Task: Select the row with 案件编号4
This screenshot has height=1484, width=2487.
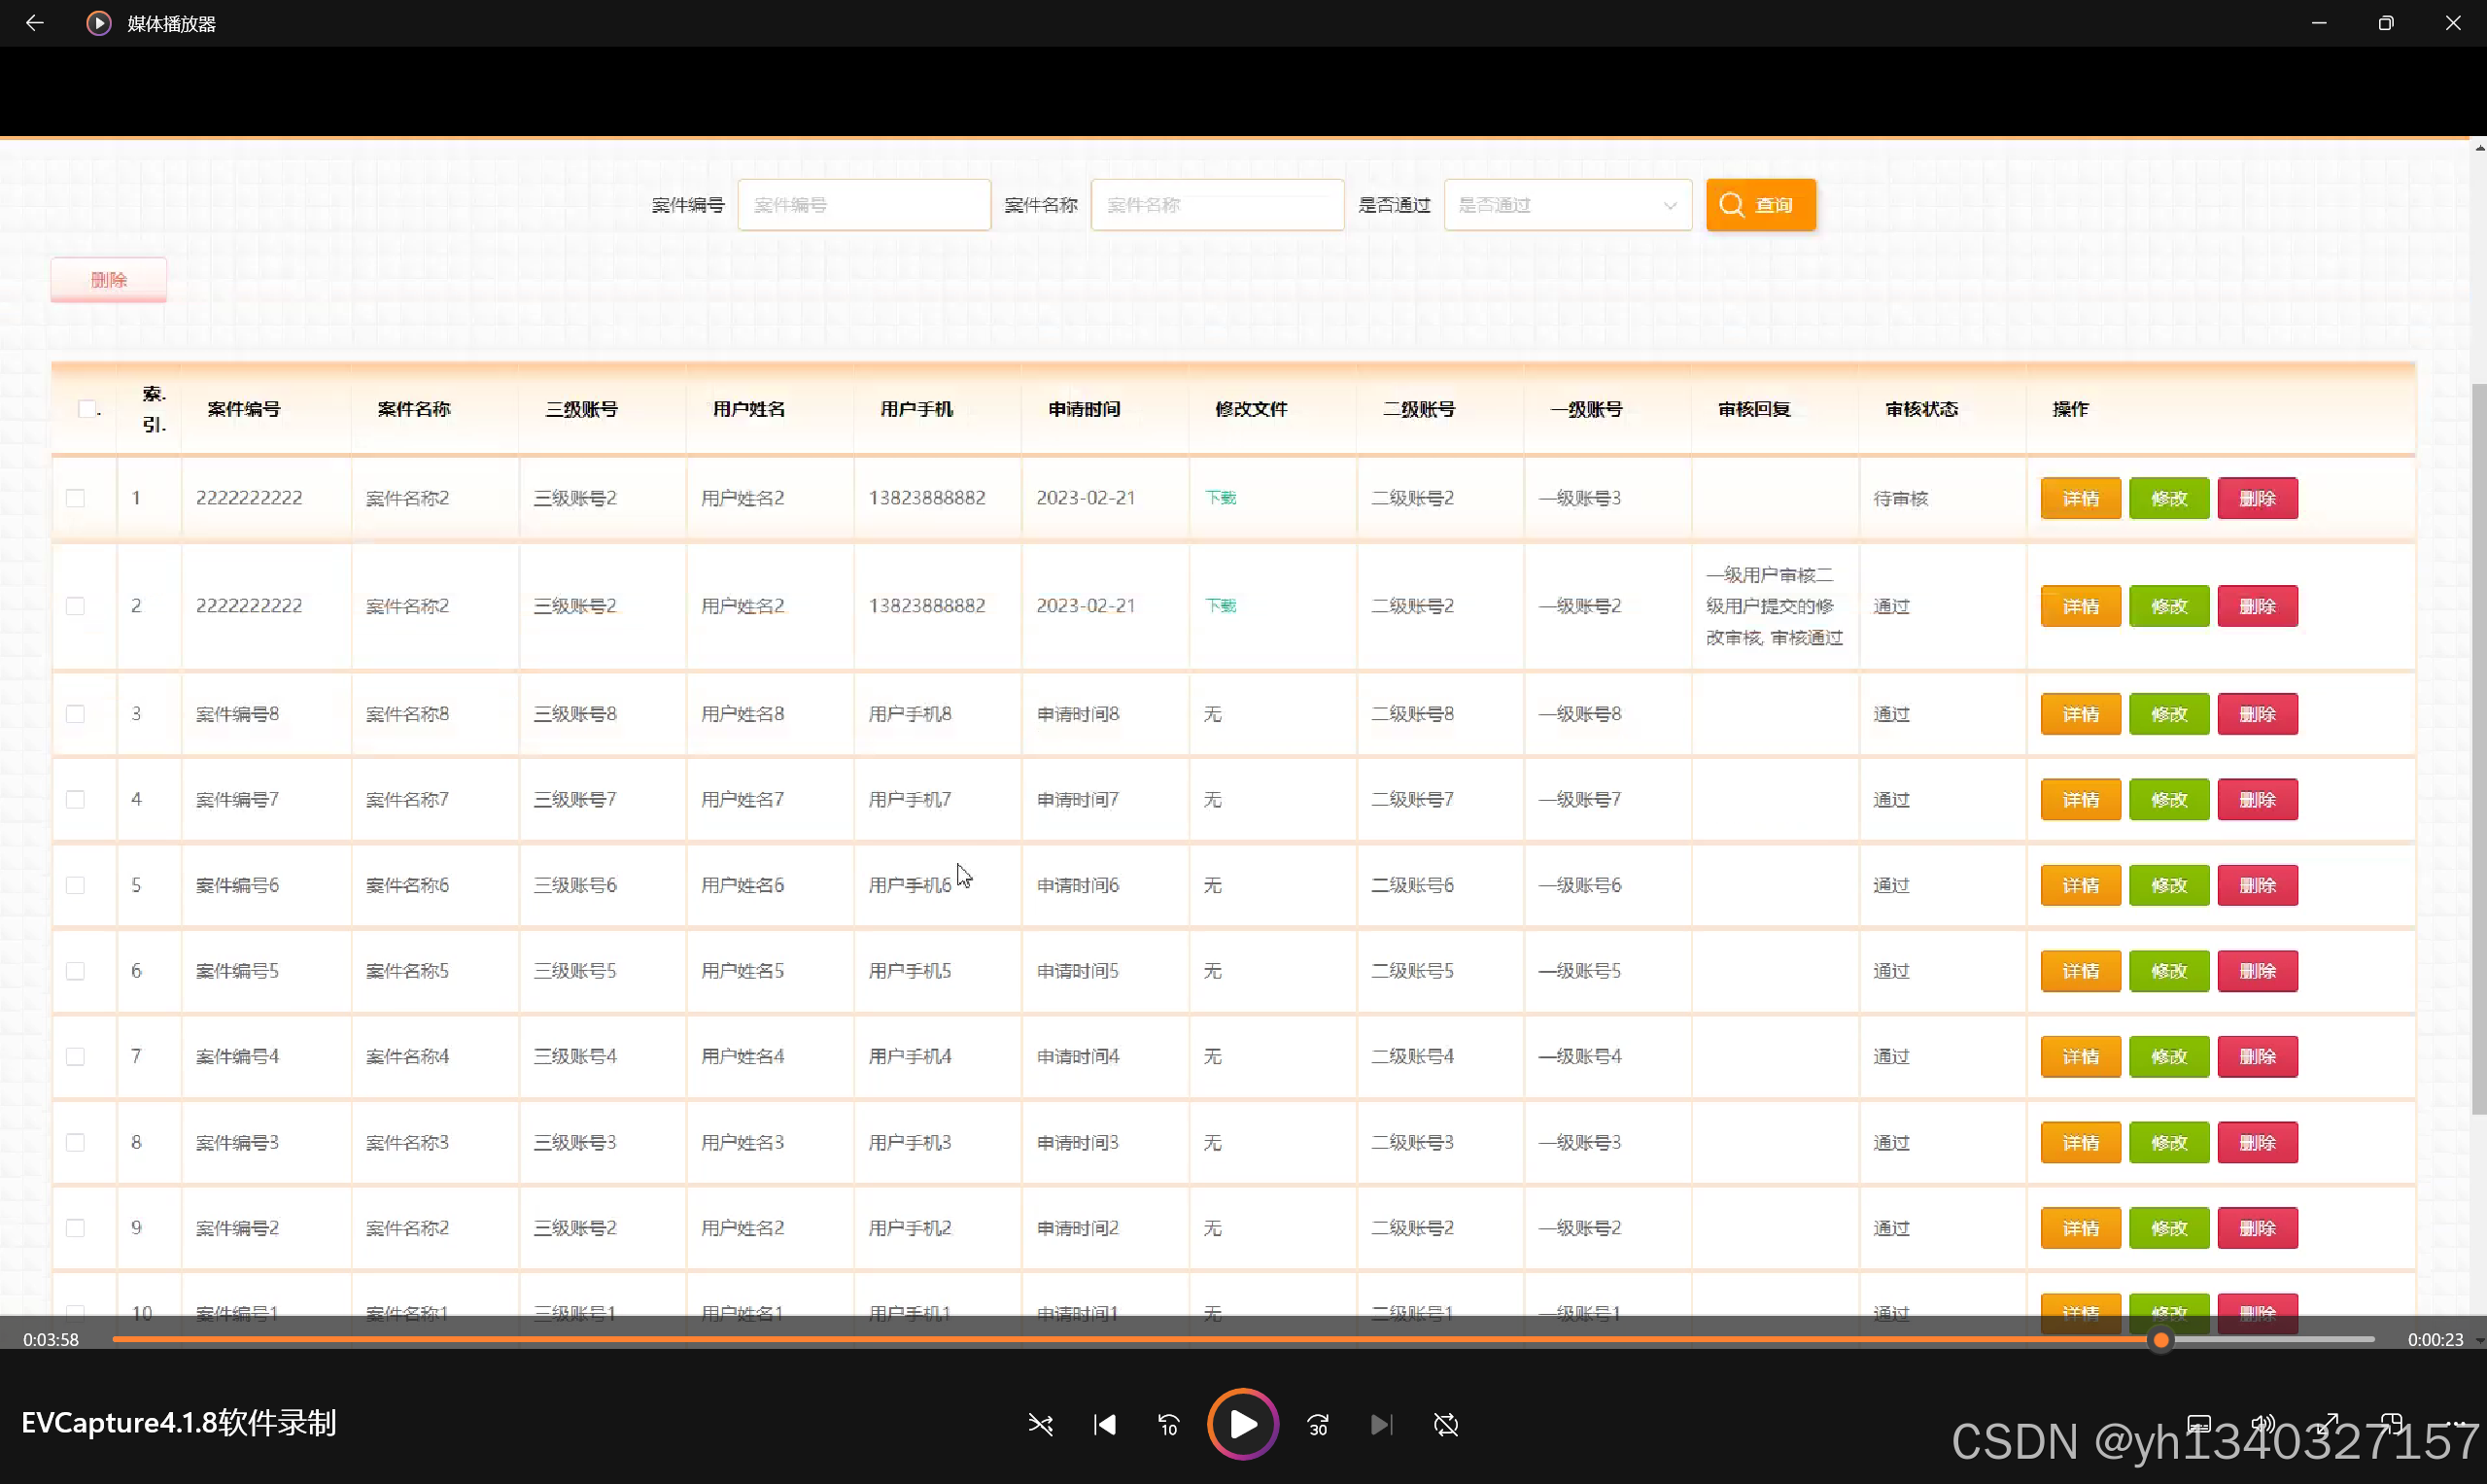Action: coord(75,1057)
